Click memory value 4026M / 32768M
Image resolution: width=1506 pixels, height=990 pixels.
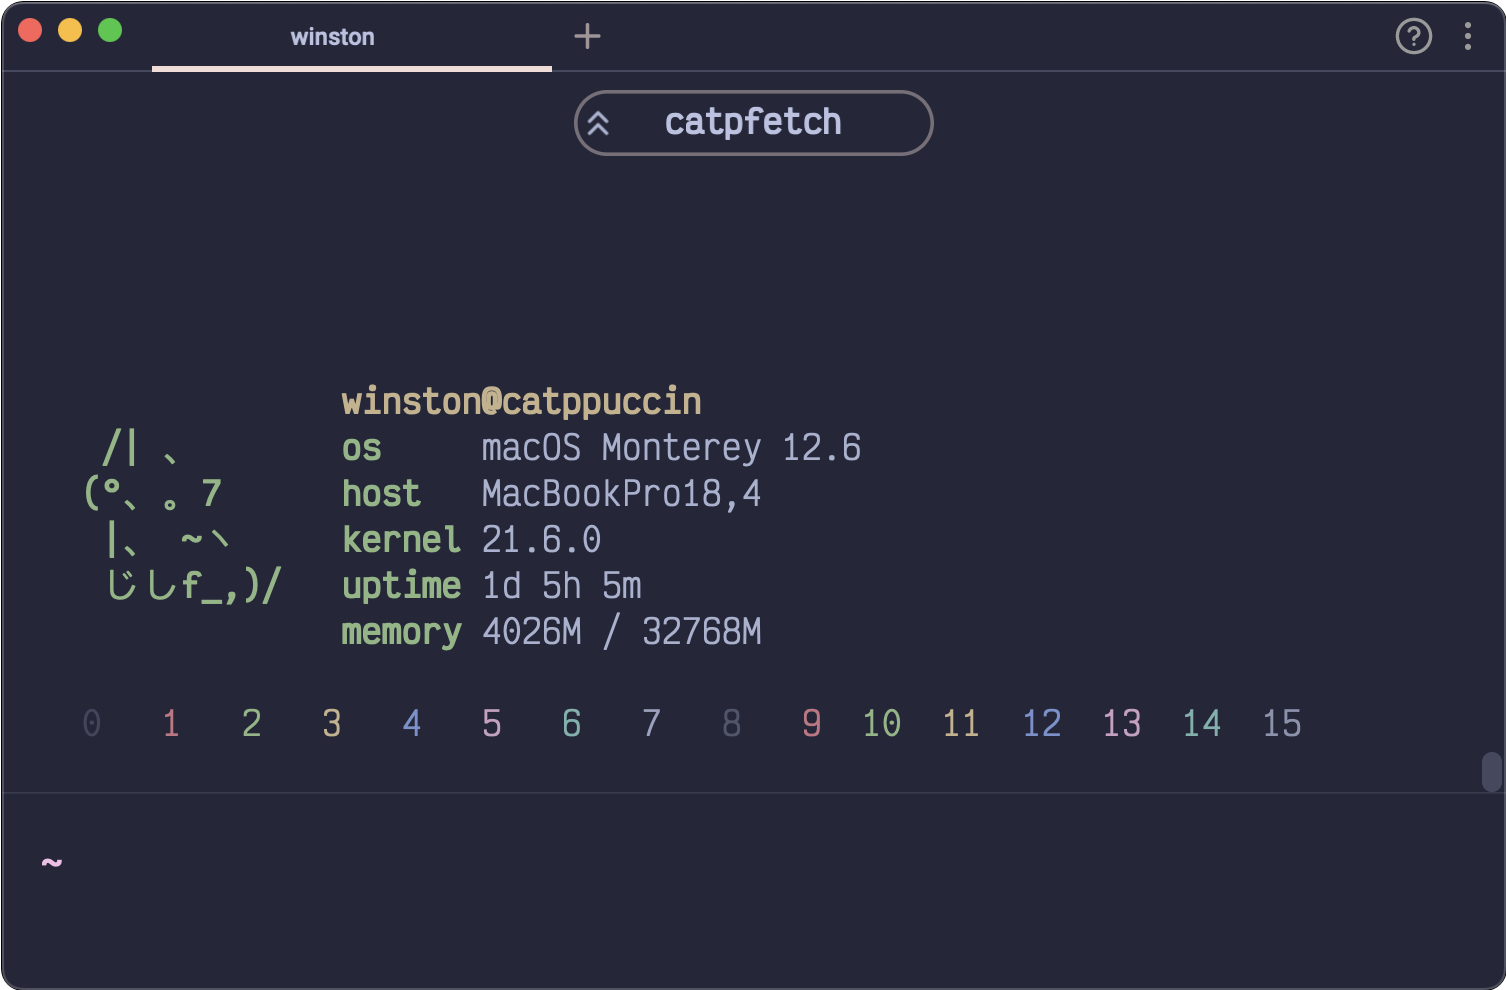point(621,632)
